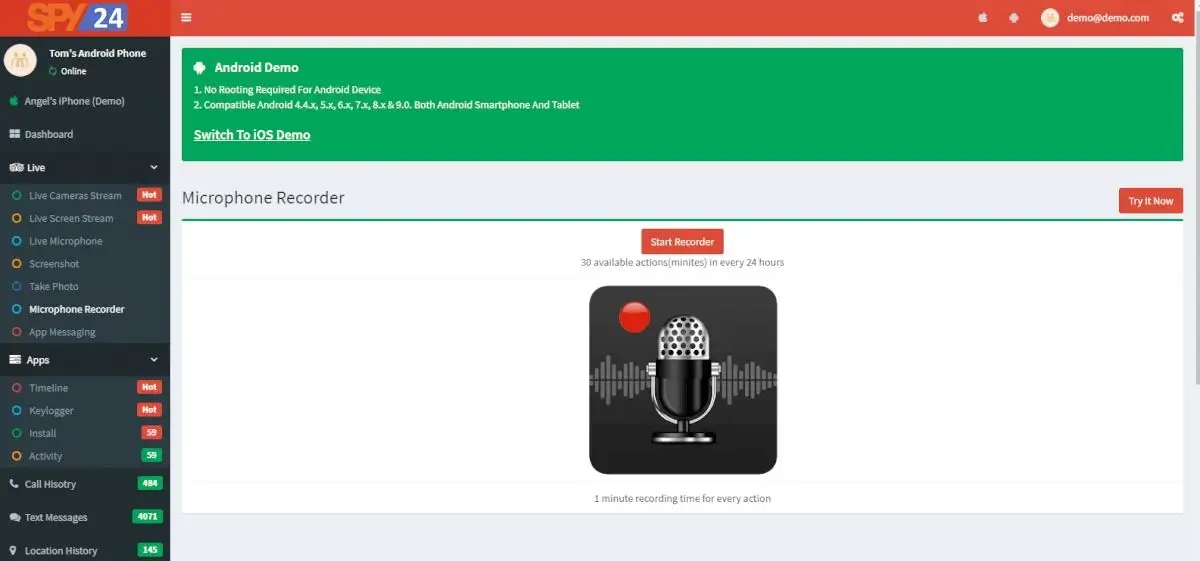Open Text Messages in sidebar

coord(56,518)
